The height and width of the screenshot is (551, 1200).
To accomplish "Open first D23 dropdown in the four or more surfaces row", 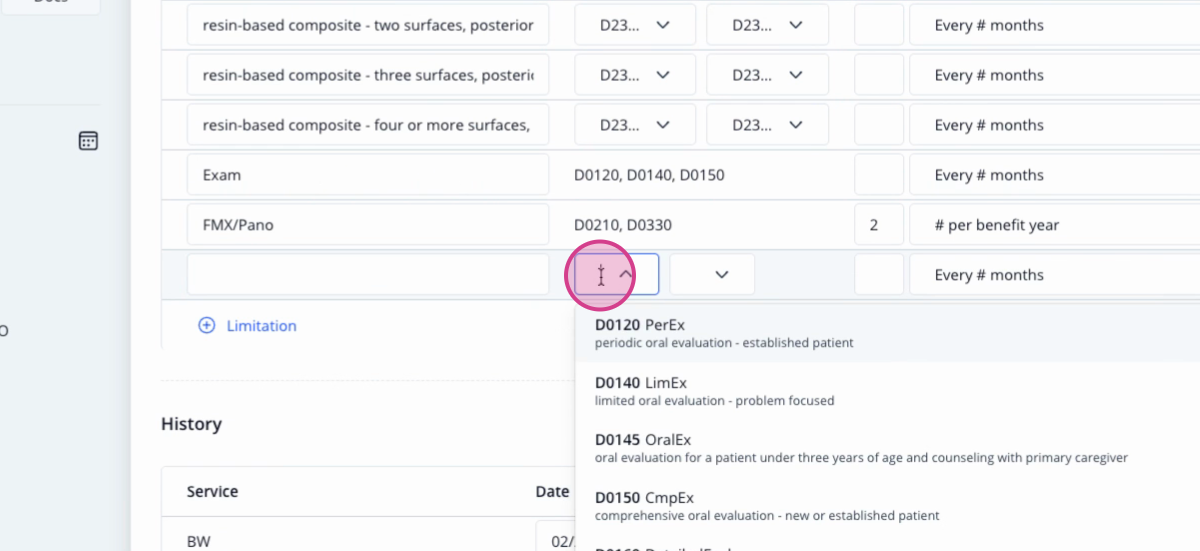I will click(635, 125).
